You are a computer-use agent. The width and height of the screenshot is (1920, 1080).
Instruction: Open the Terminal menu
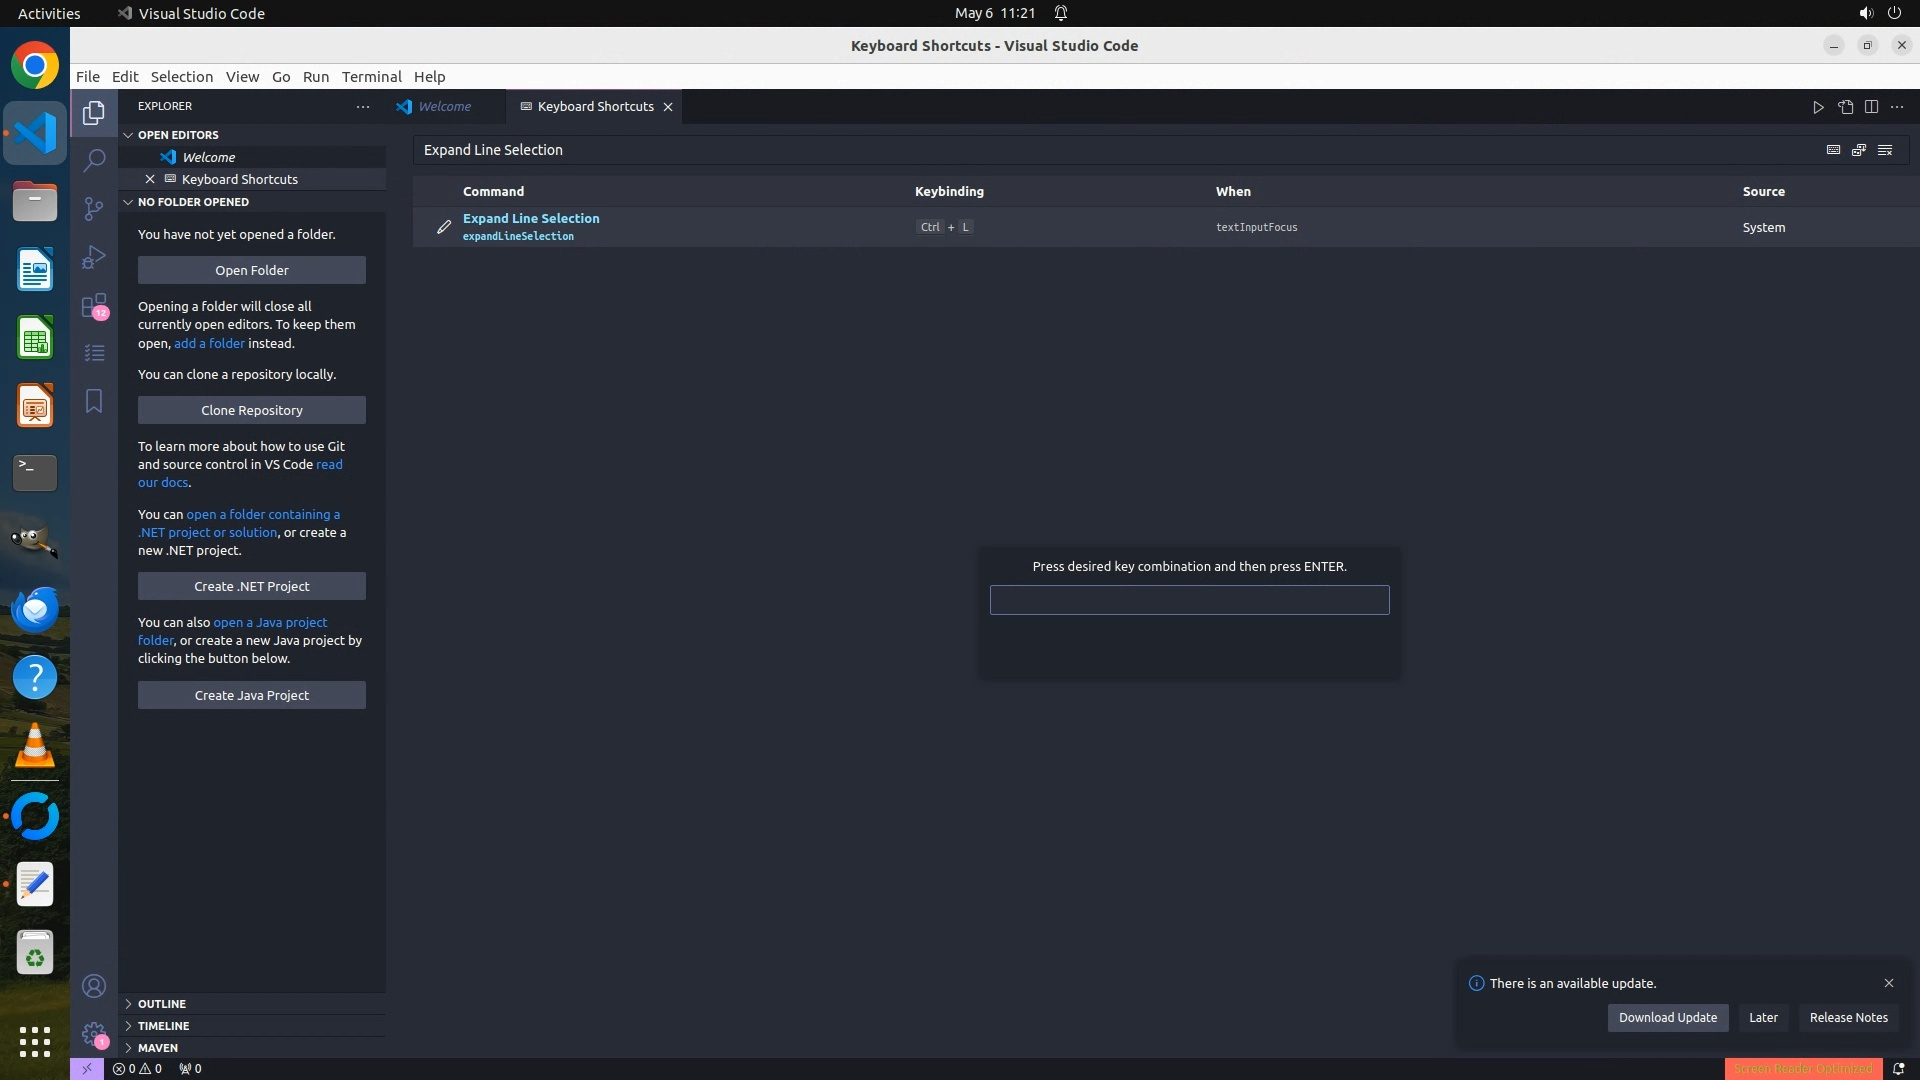pyautogui.click(x=371, y=77)
